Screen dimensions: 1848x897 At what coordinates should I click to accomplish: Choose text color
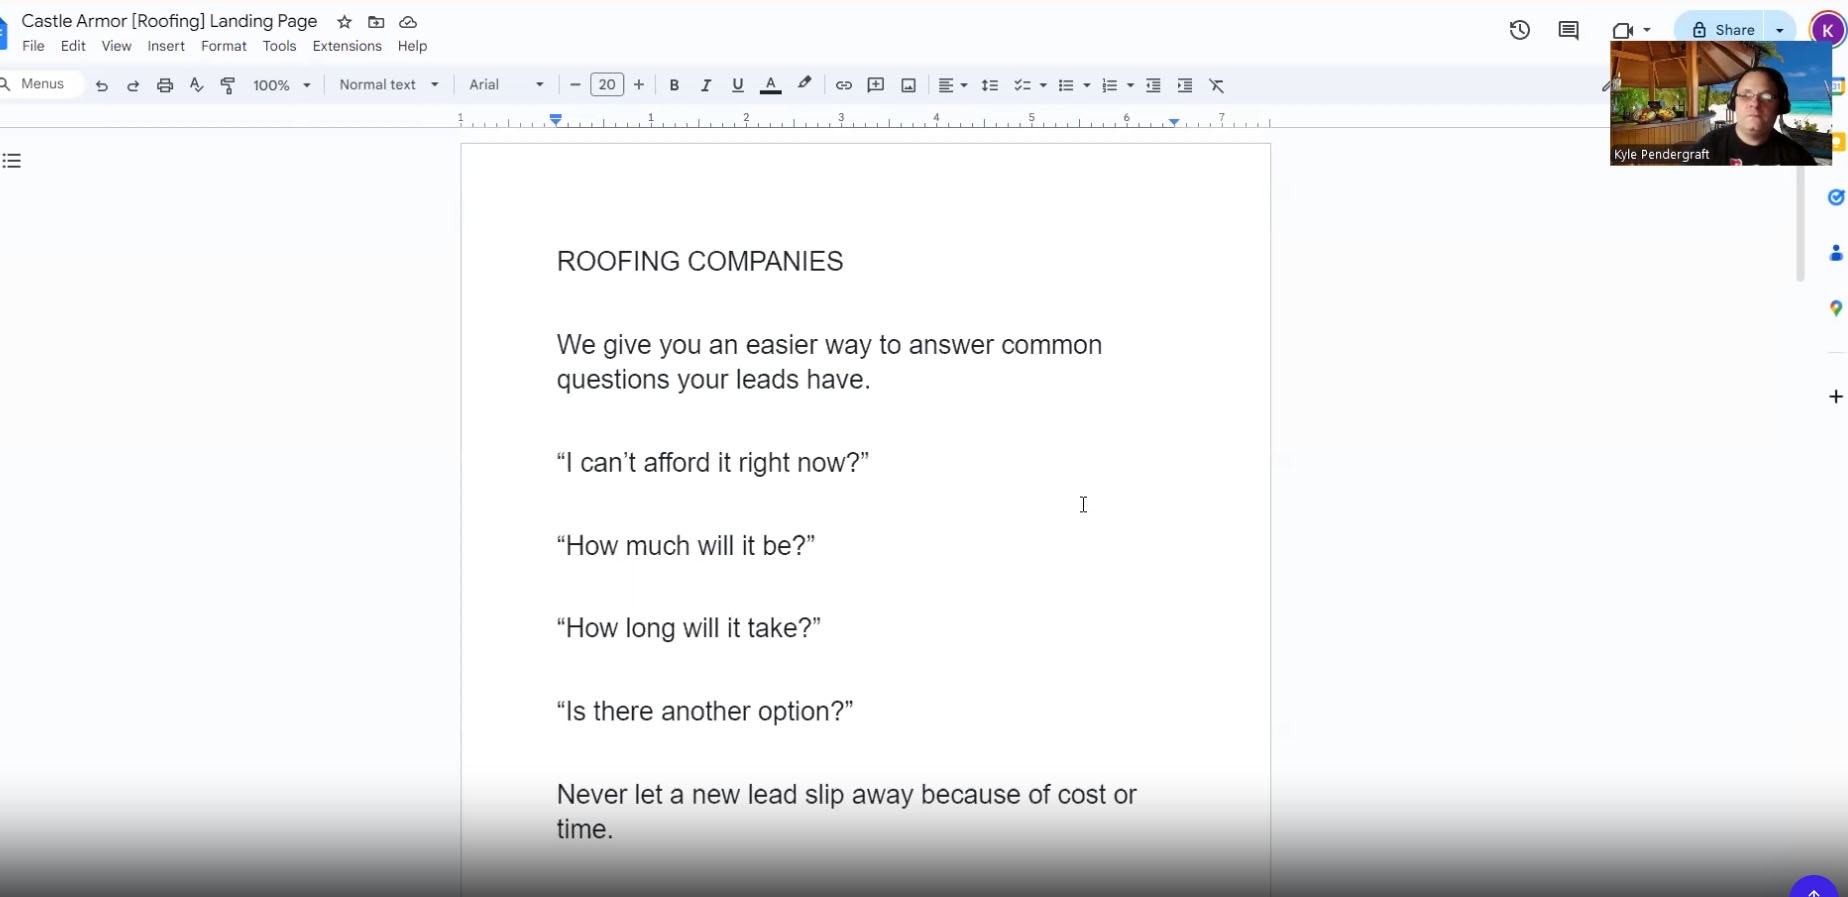[x=770, y=86]
